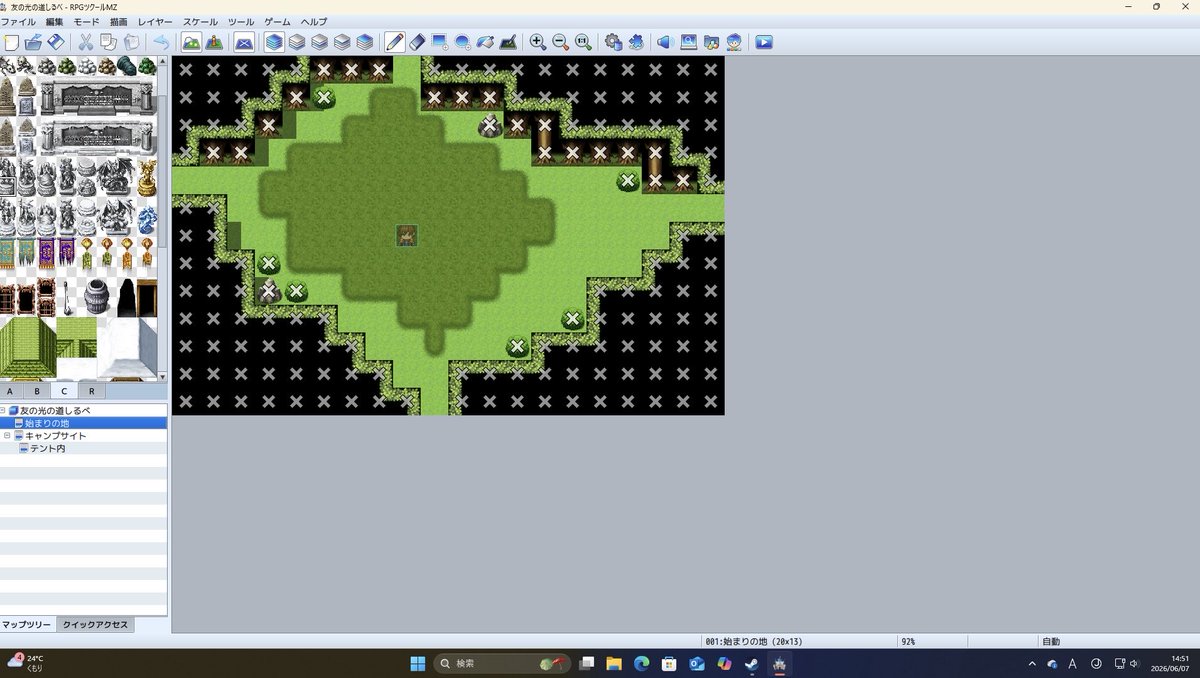Undo the last action via the arrow icon
The height and width of the screenshot is (678, 1200).
click(x=161, y=42)
